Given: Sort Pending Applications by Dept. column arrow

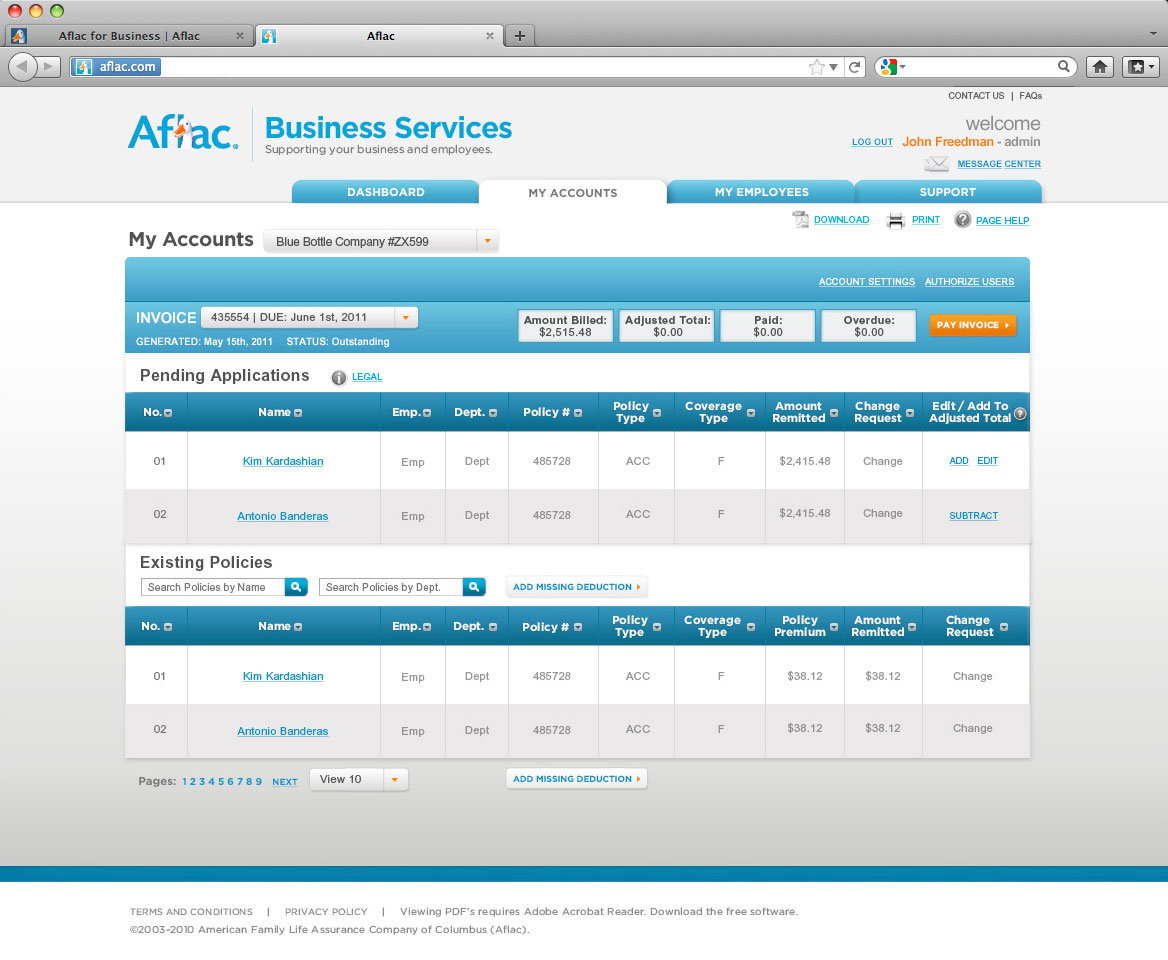Looking at the screenshot, I should click(493, 413).
